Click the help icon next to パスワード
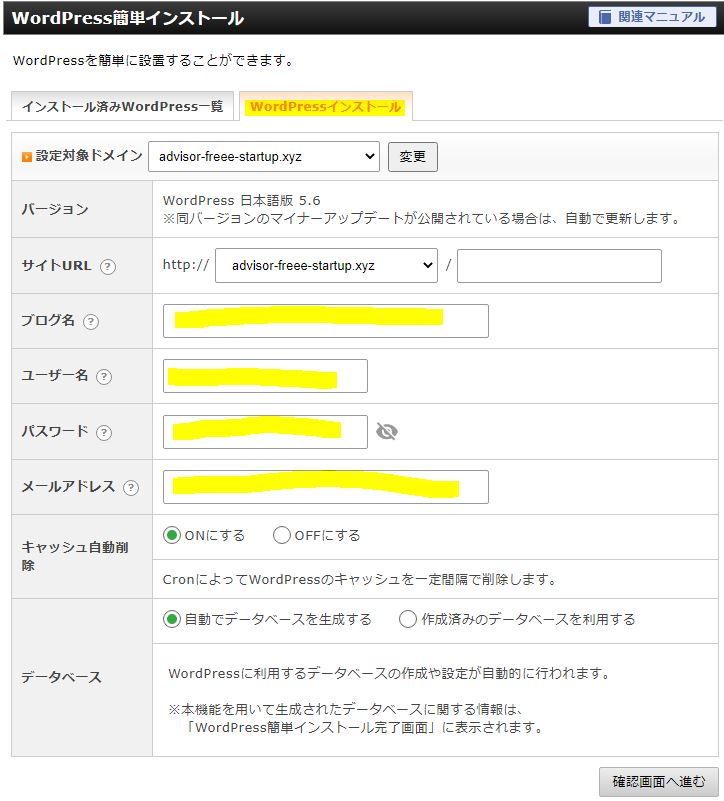The image size is (724, 801). (x=104, y=432)
